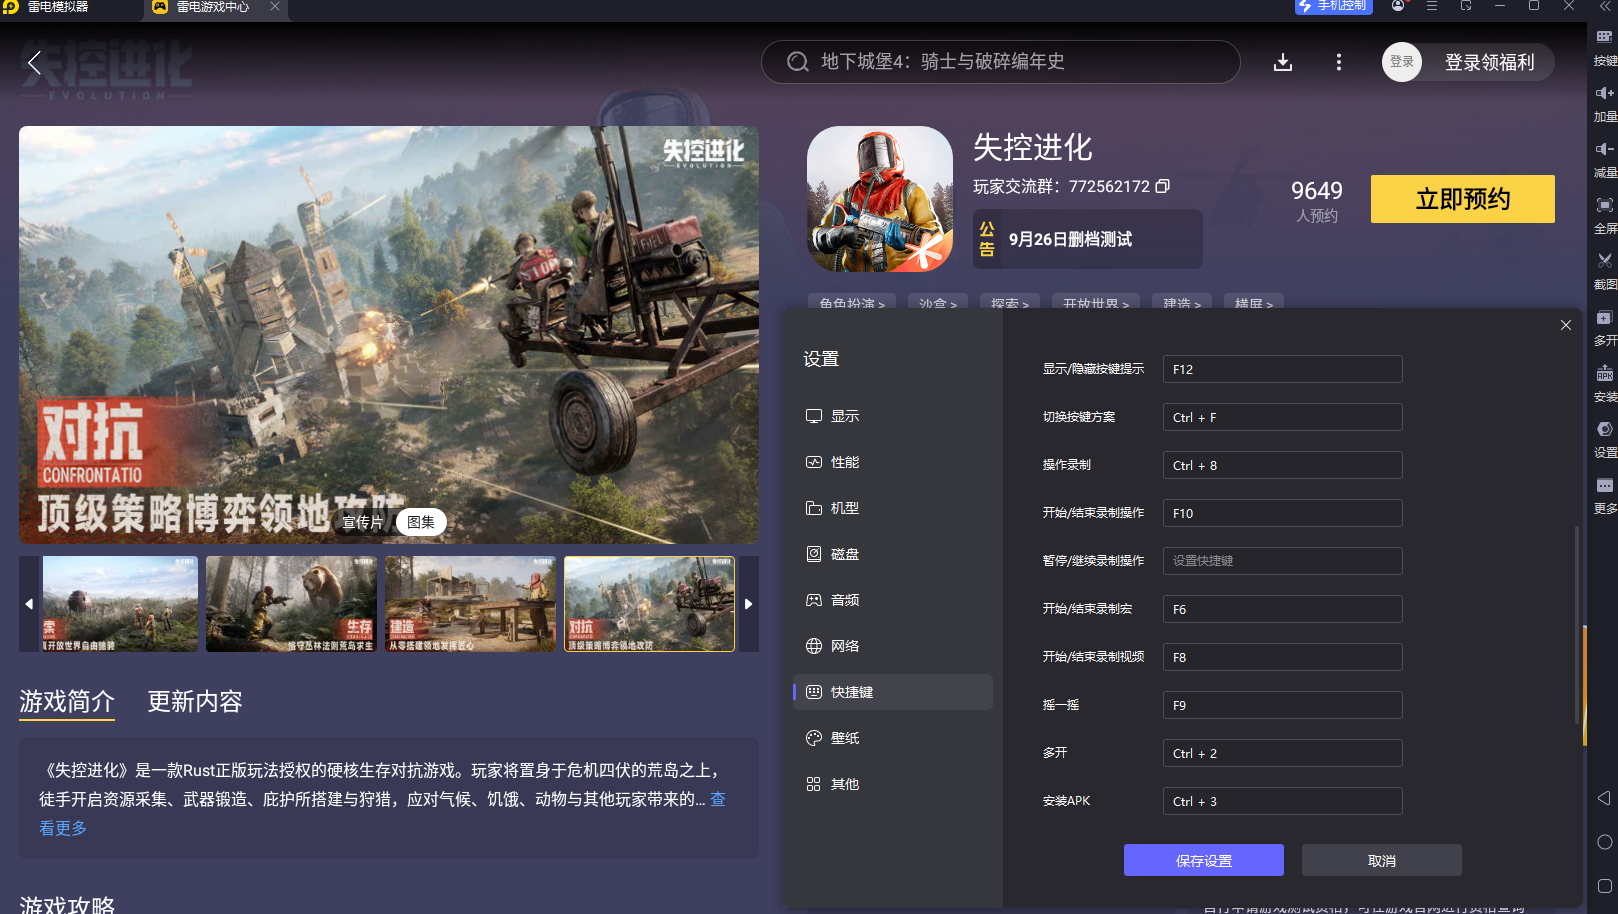
Task: Edit the 开始/结束录制宏 shortcut field
Action: click(1283, 609)
